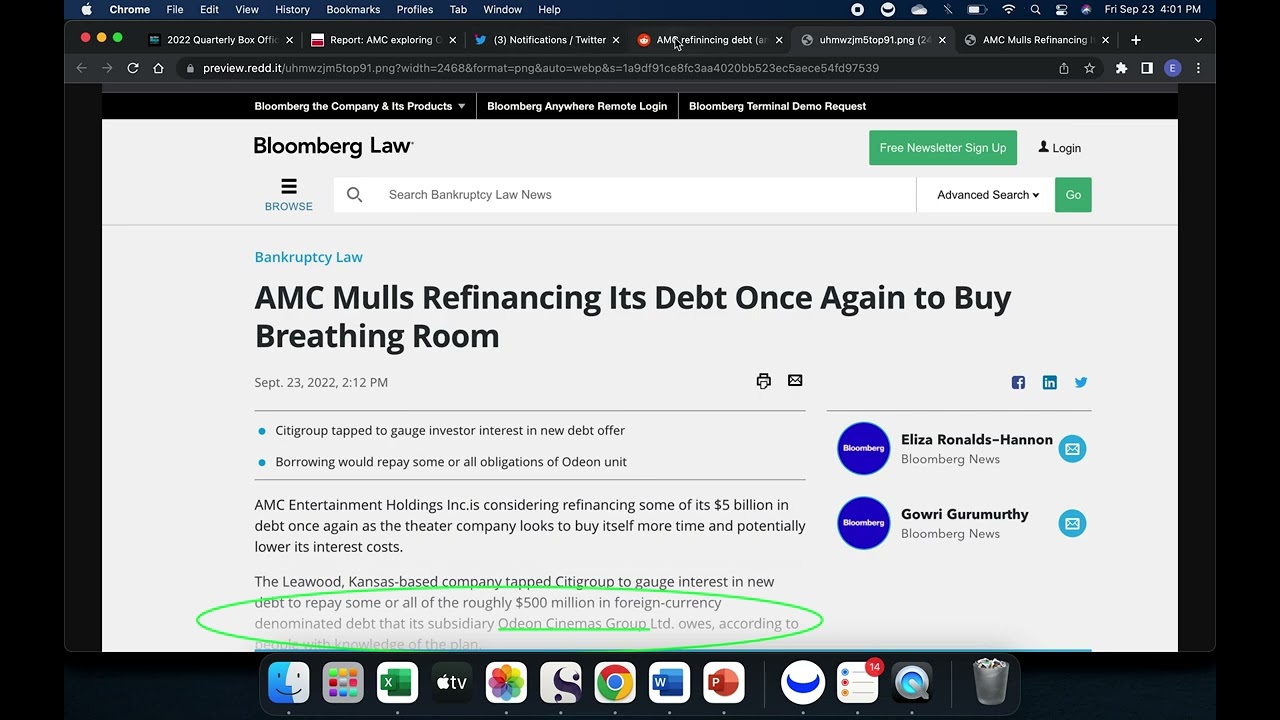1280x720 pixels.
Task: Print the article via printer icon
Action: tap(764, 381)
